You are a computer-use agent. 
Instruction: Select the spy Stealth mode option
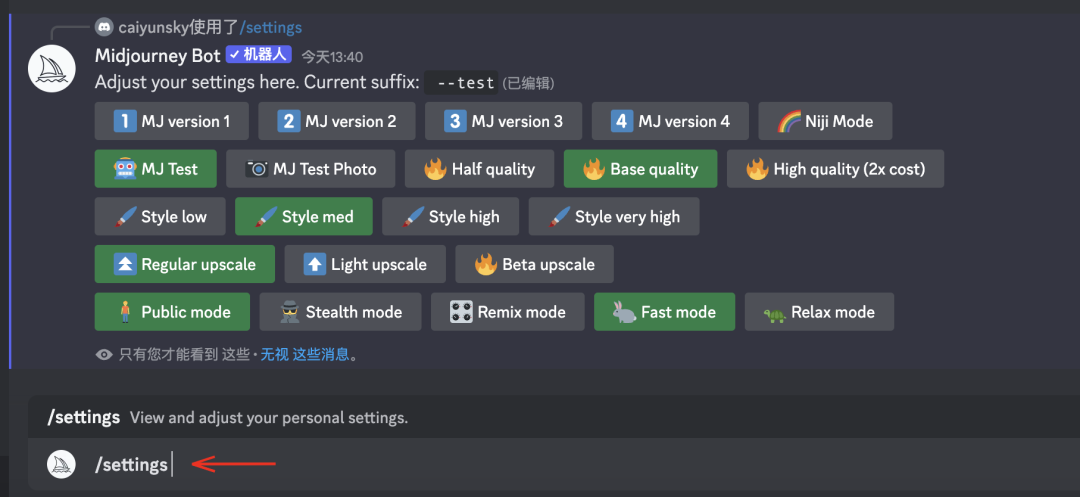tap(339, 312)
